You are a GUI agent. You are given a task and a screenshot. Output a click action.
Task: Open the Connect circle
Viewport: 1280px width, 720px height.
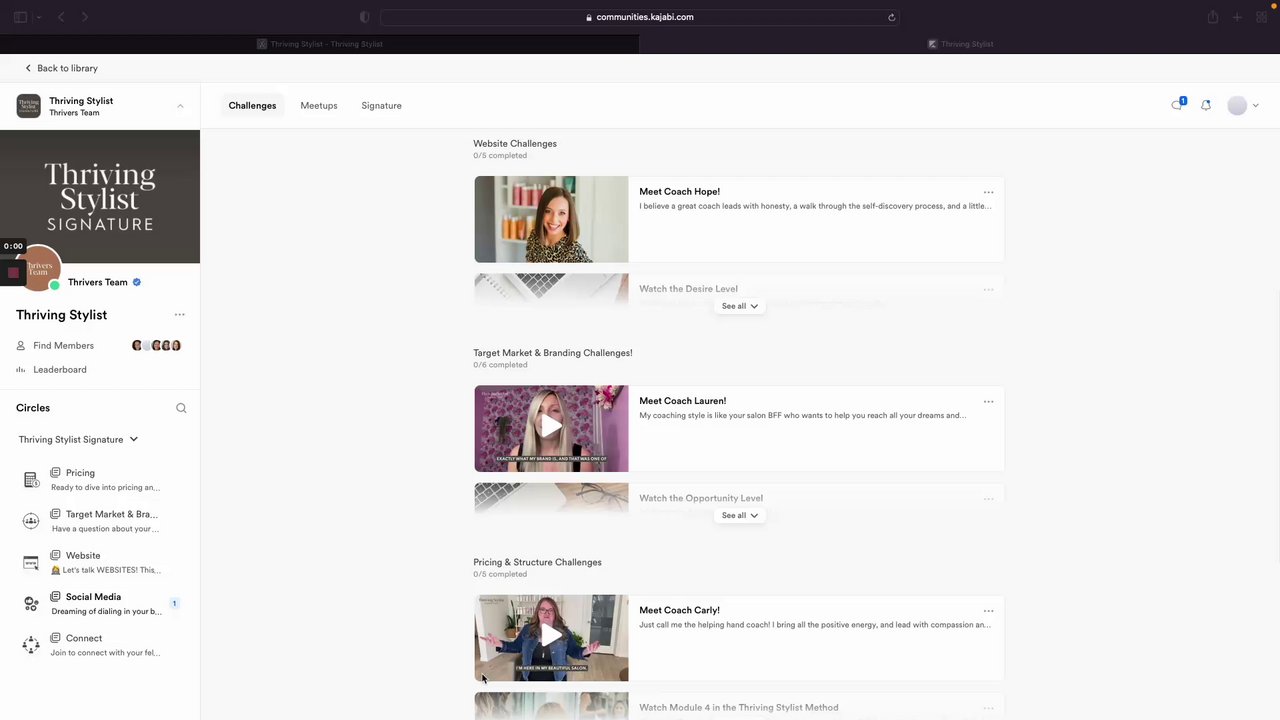click(x=100, y=645)
